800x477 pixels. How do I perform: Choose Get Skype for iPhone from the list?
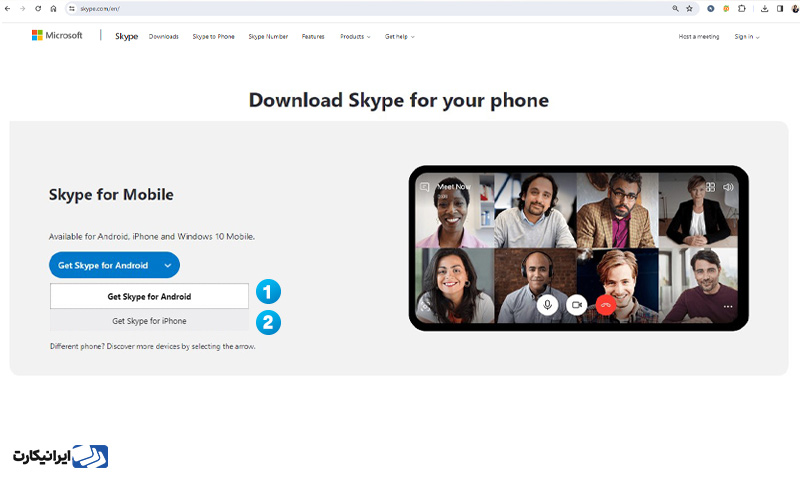click(x=149, y=321)
